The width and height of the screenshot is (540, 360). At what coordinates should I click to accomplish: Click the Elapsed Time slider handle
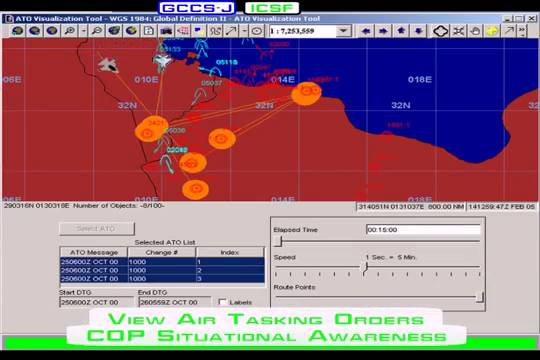point(279,241)
